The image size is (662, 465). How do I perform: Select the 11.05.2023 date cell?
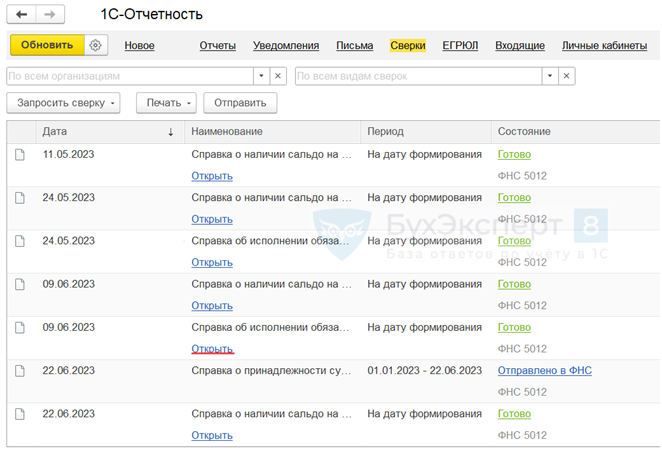pyautogui.click(x=68, y=154)
